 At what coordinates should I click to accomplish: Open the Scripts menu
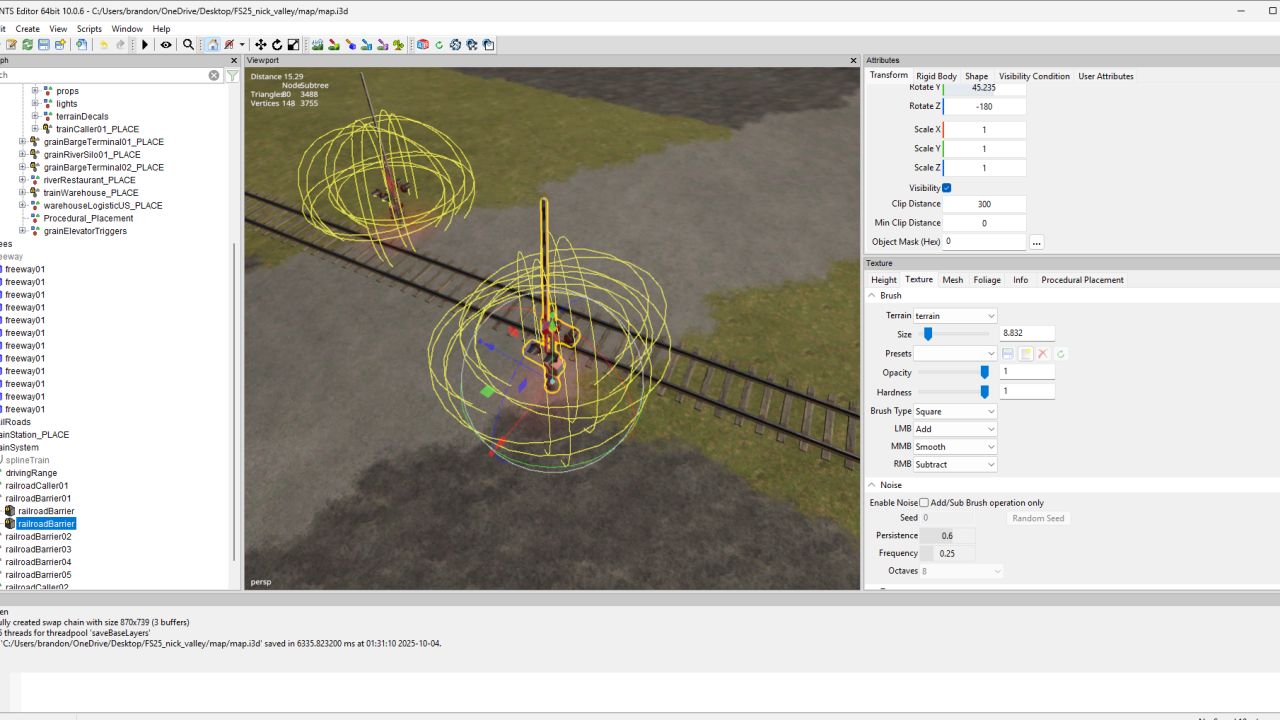[x=89, y=29]
